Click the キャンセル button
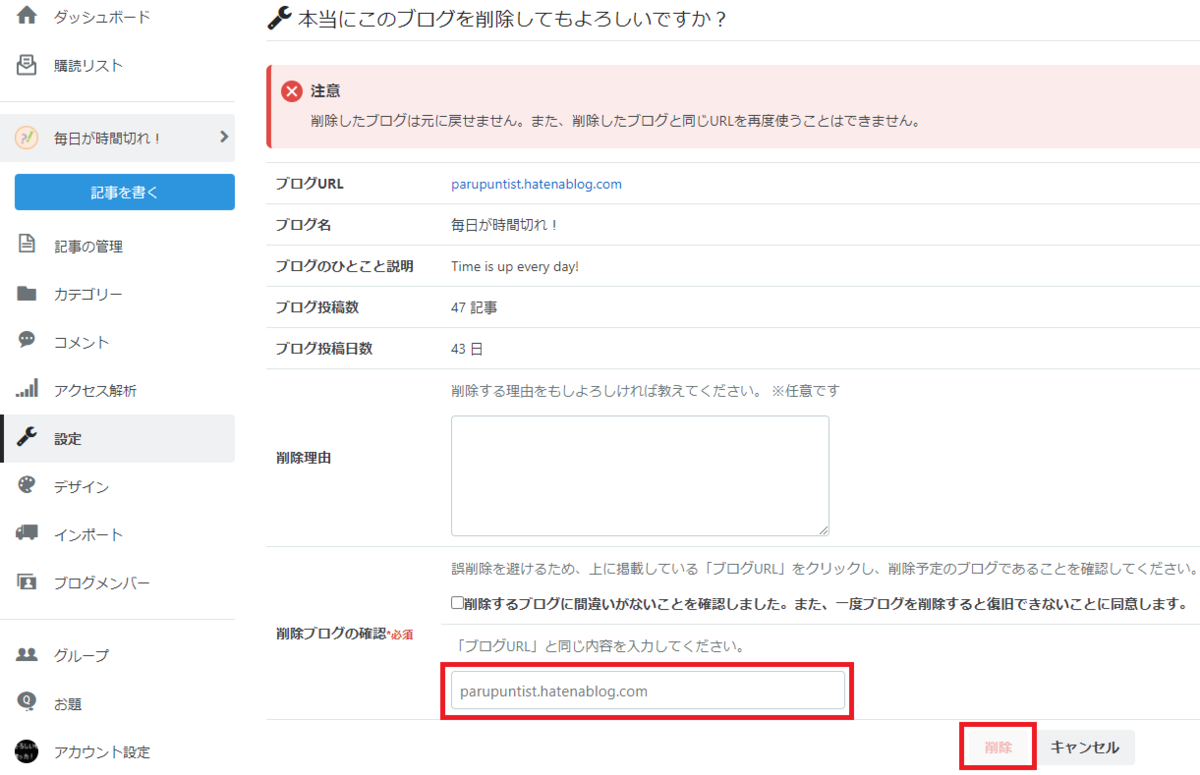This screenshot has width=1200, height=775. tap(1085, 747)
